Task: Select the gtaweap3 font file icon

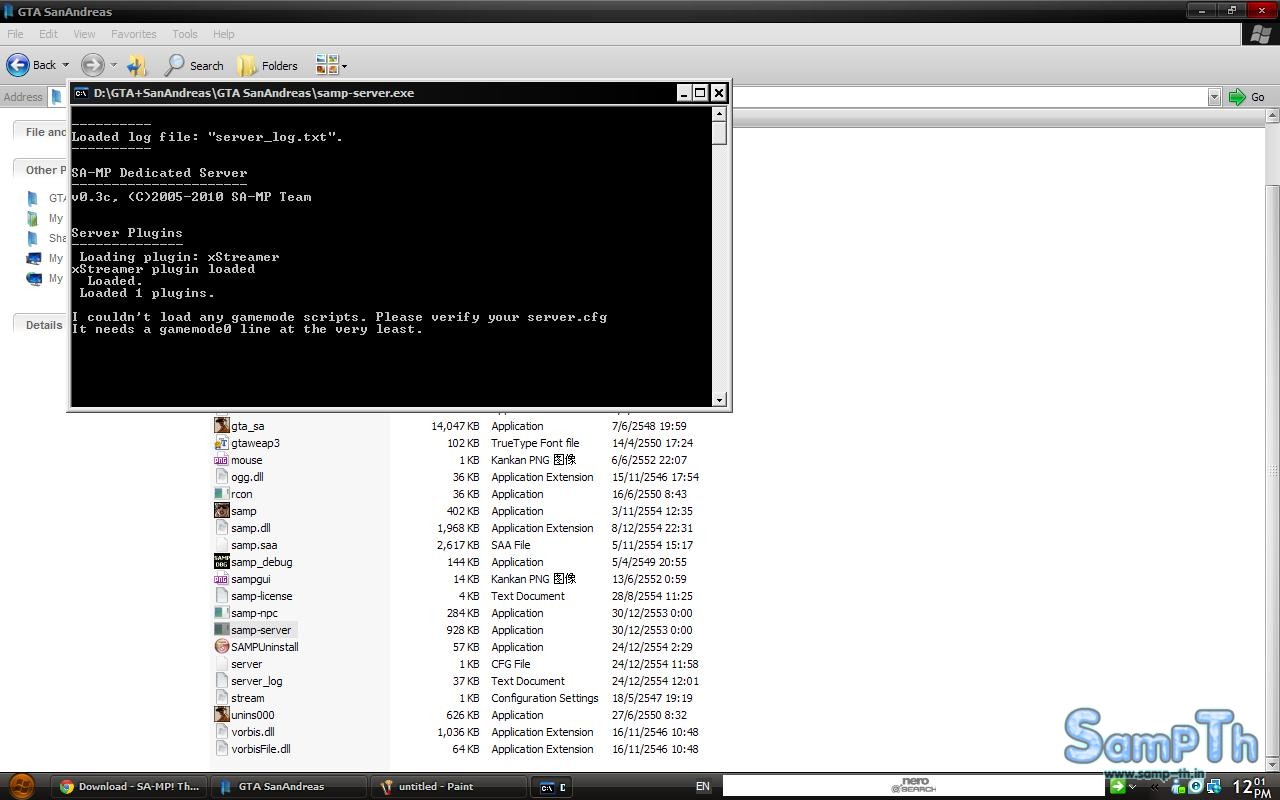Action: pos(221,443)
